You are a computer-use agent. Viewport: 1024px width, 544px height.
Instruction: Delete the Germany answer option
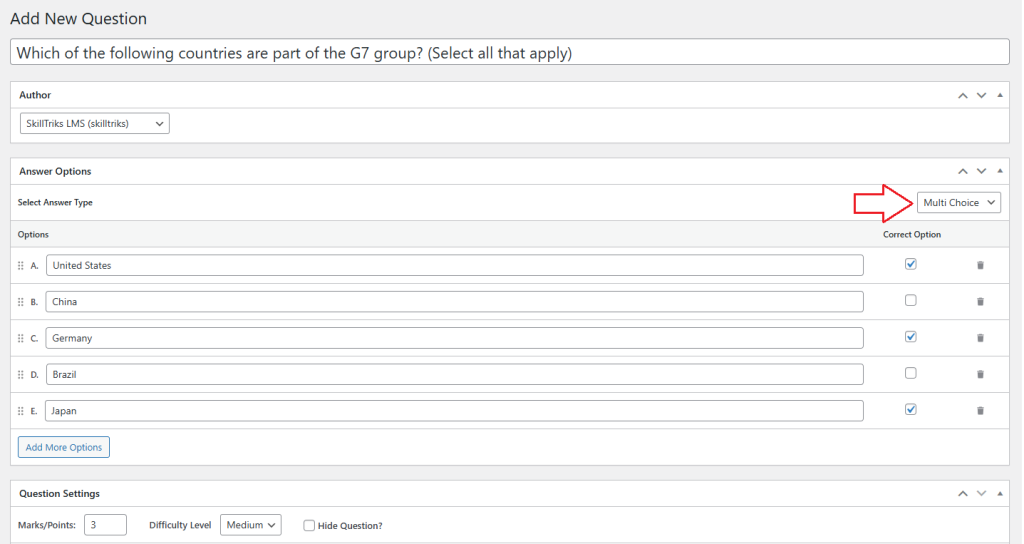980,338
